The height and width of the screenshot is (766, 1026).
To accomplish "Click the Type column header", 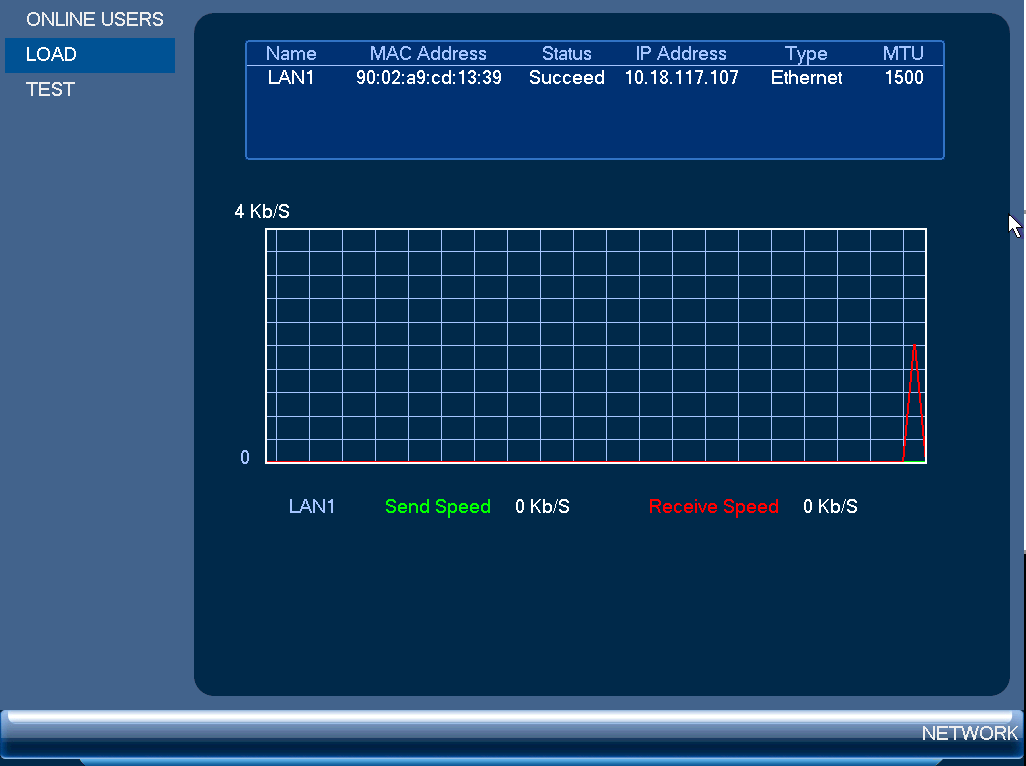I will tap(806, 54).
